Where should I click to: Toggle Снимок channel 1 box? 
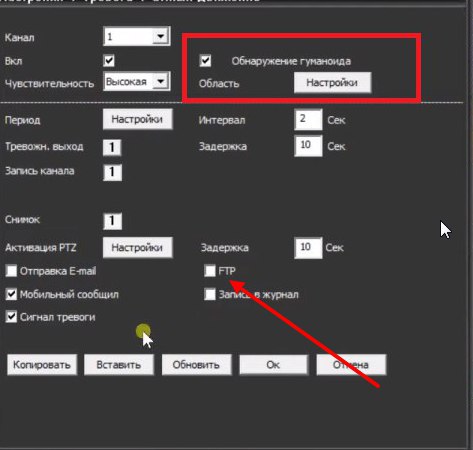click(112, 221)
